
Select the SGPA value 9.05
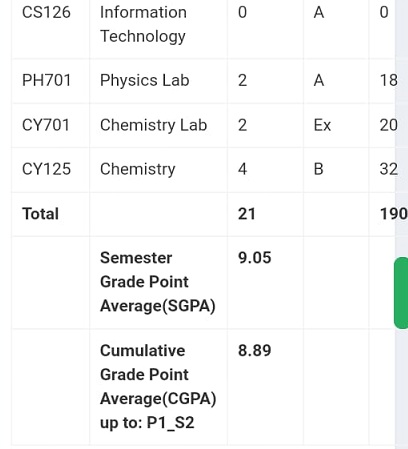pyautogui.click(x=255, y=258)
